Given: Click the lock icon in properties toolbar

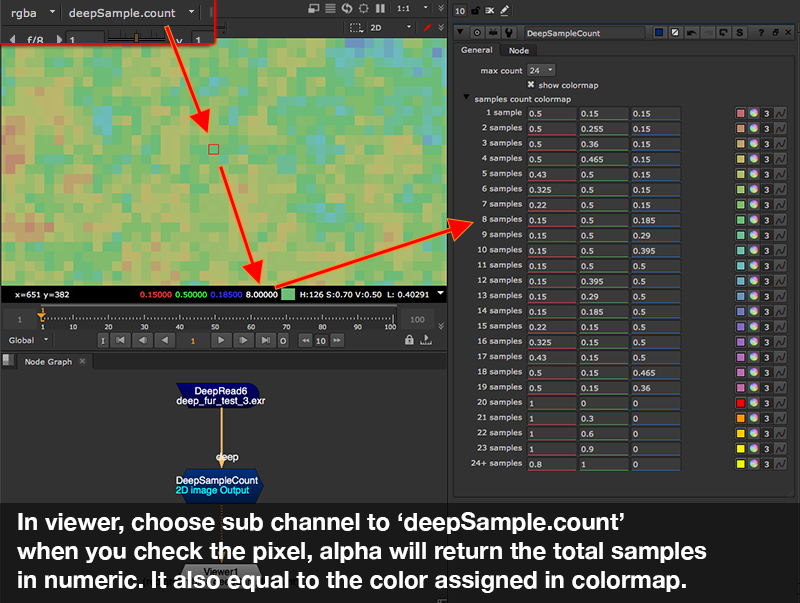Looking at the screenshot, I should [x=476, y=10].
